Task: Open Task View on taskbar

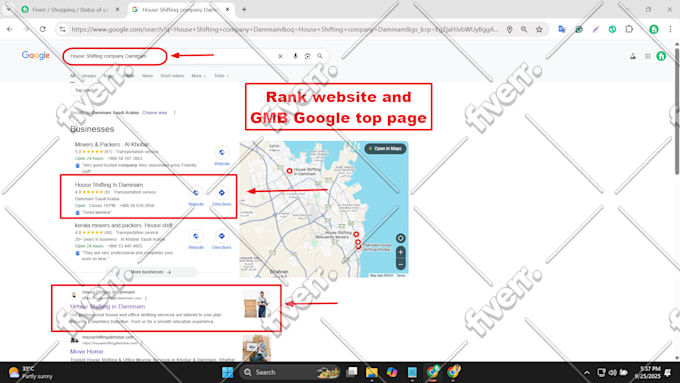Action: 352,372
